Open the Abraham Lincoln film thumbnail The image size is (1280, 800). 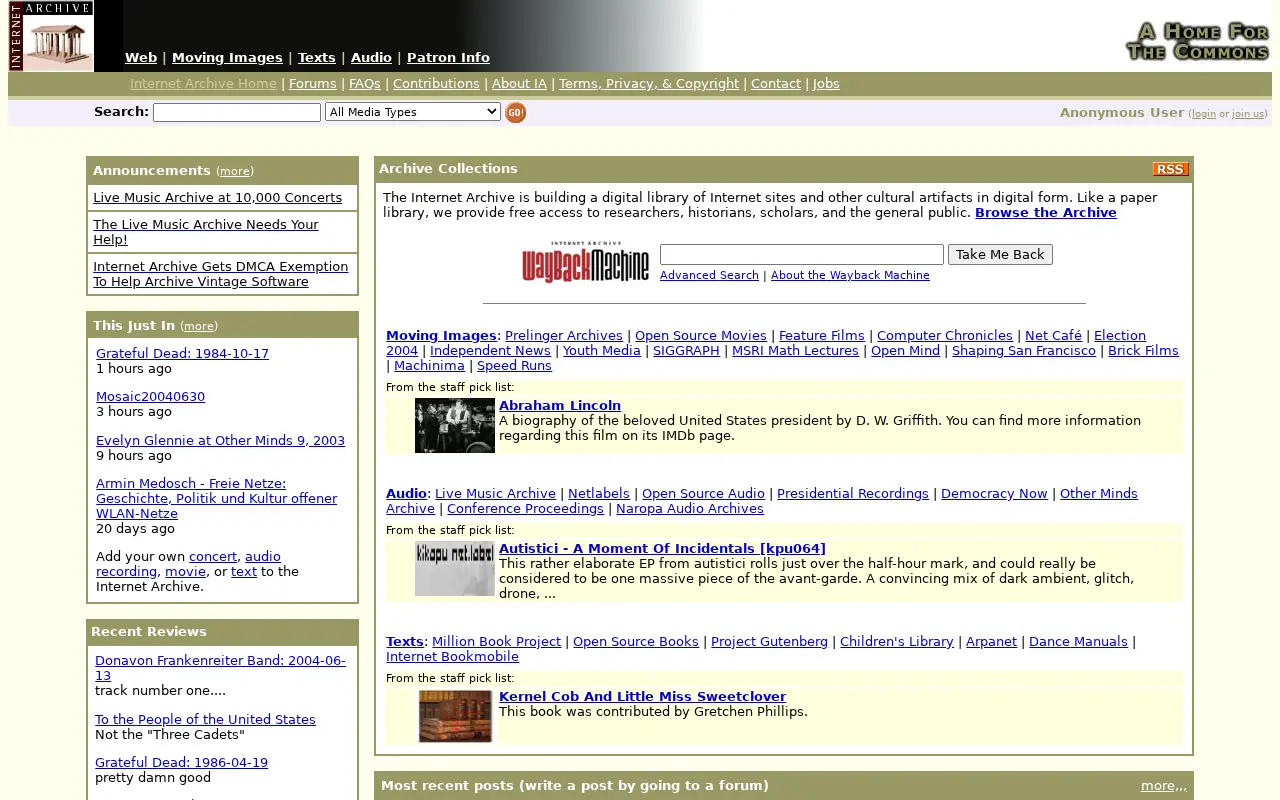pyautogui.click(x=455, y=425)
